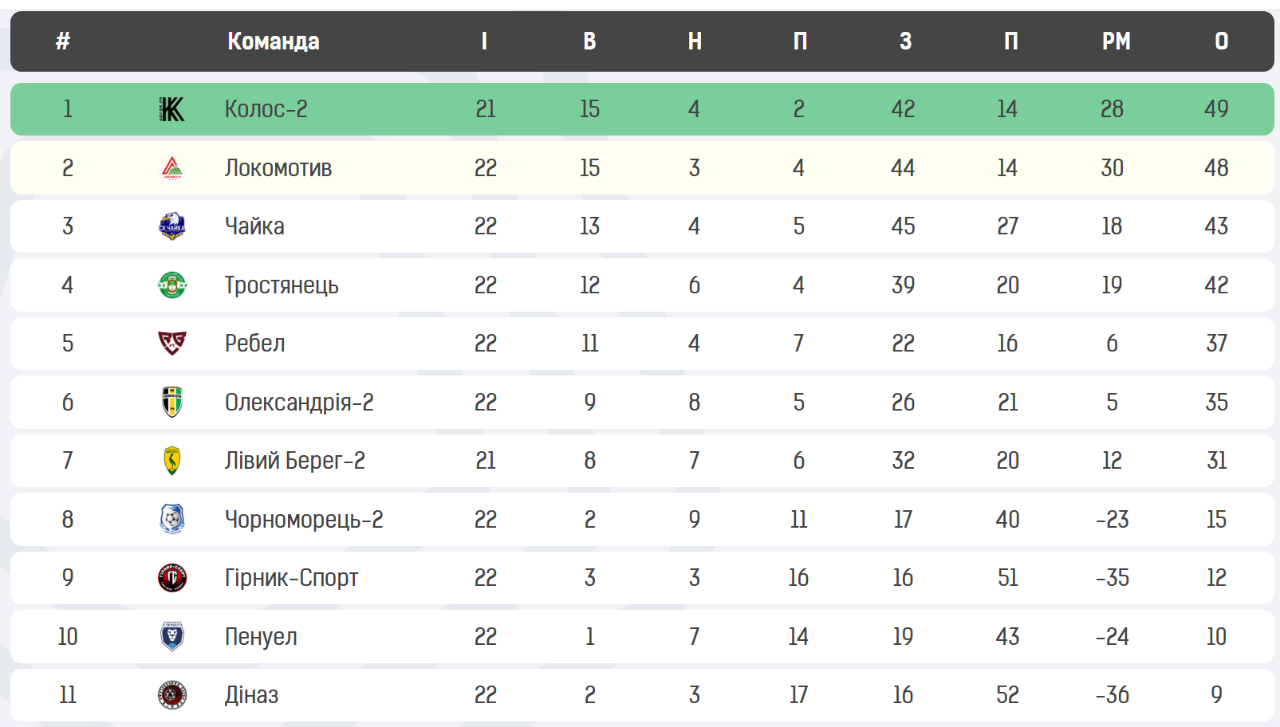Click the Тростянець team logo

point(172,285)
